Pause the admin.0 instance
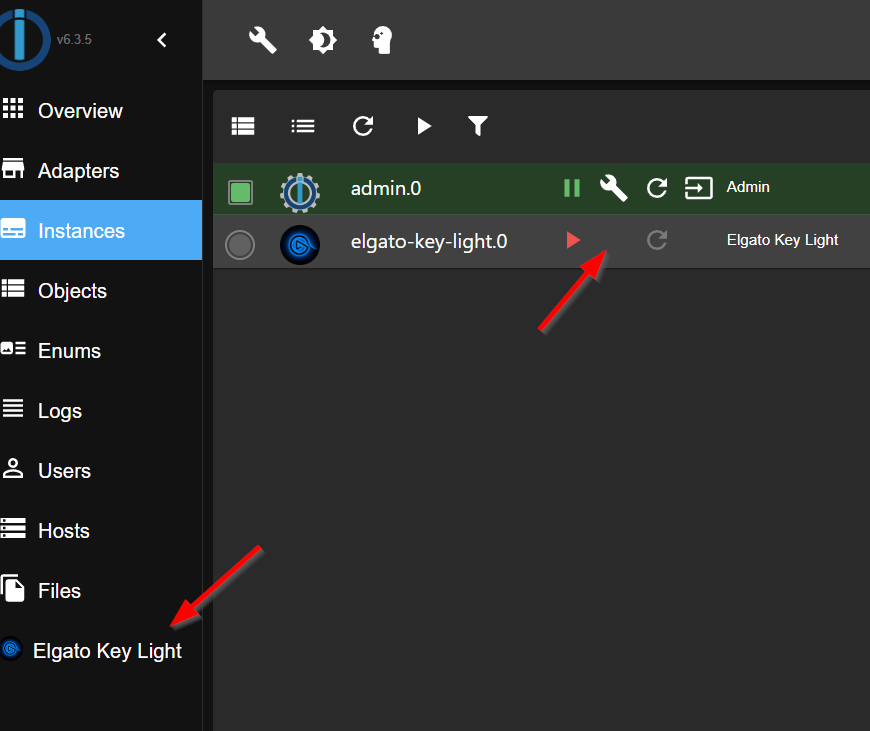This screenshot has height=731, width=870. pos(572,188)
